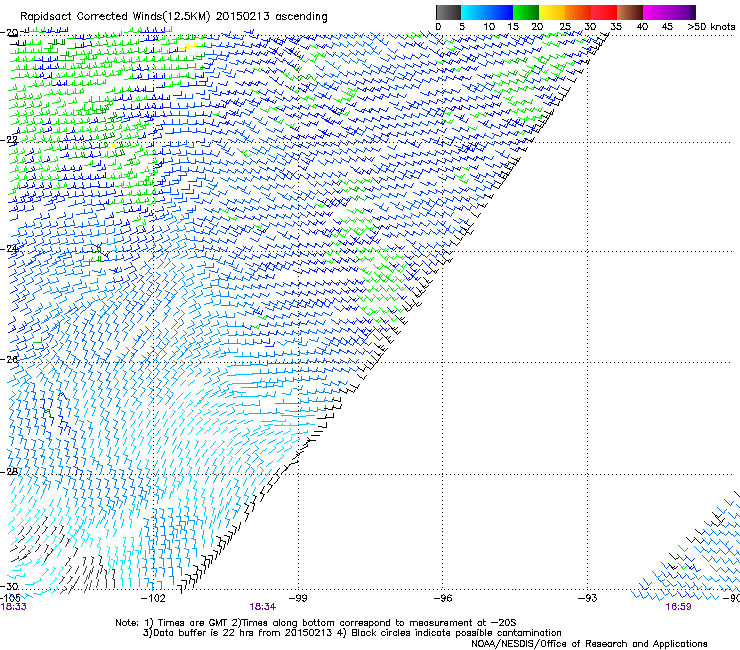Screen dimensions: 740x650
Task: Click the red legend color segment
Action: [x=604, y=12]
